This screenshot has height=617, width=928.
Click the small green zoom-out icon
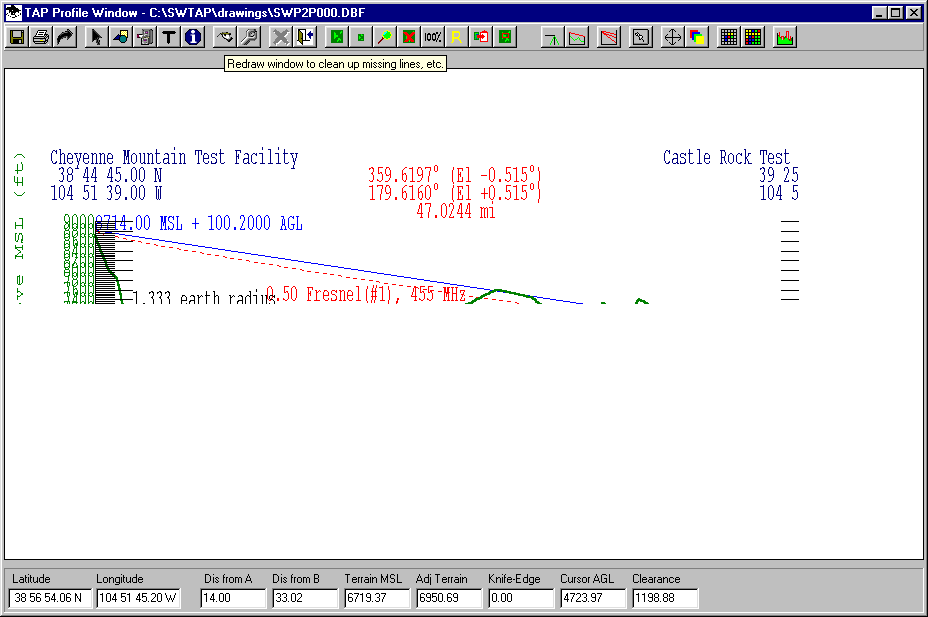pyautogui.click(x=361, y=37)
